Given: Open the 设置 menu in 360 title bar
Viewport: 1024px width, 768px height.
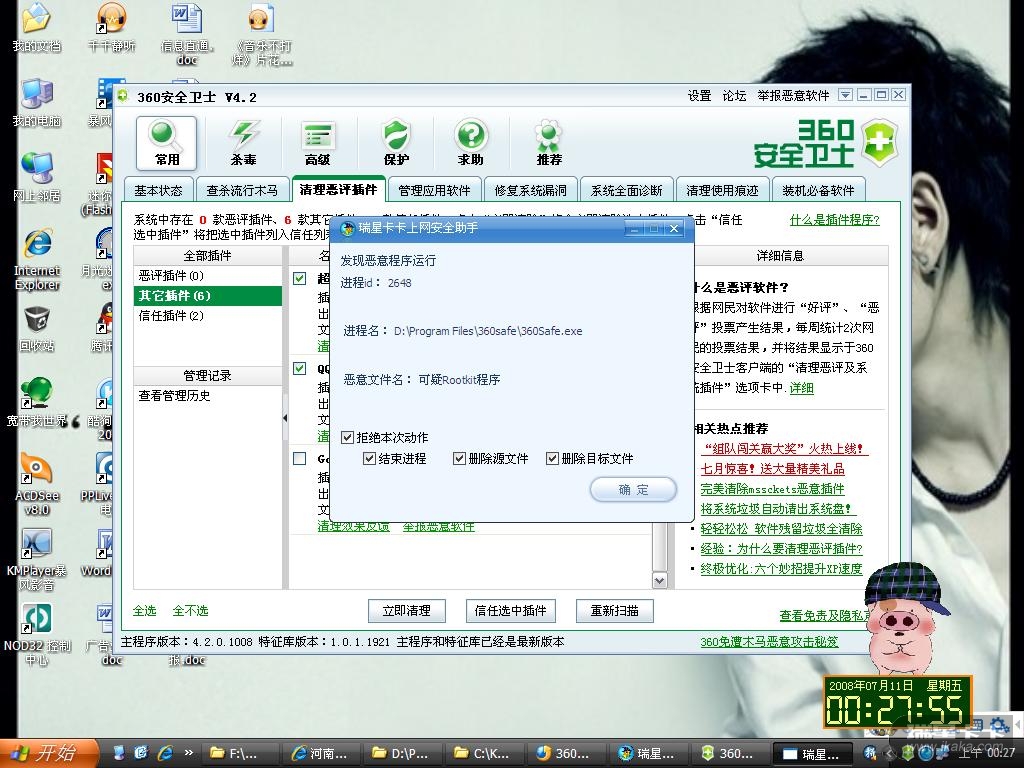Looking at the screenshot, I should click(x=699, y=96).
